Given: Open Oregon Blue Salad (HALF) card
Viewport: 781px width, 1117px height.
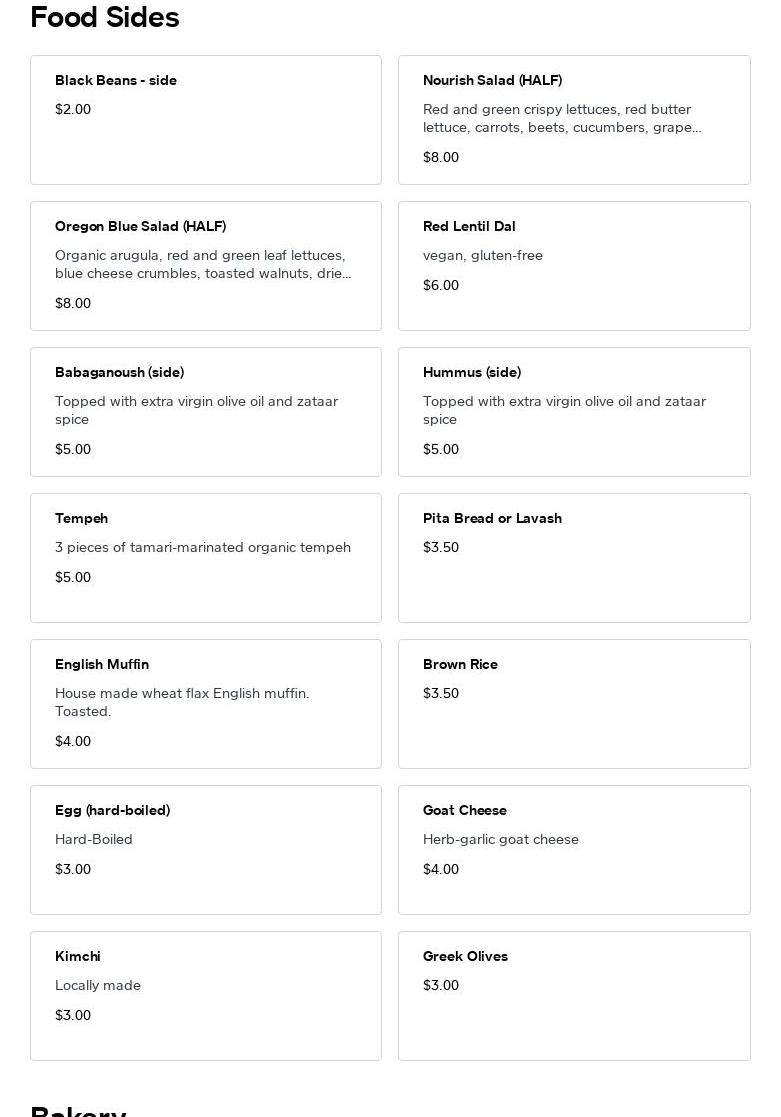Looking at the screenshot, I should (x=206, y=266).
